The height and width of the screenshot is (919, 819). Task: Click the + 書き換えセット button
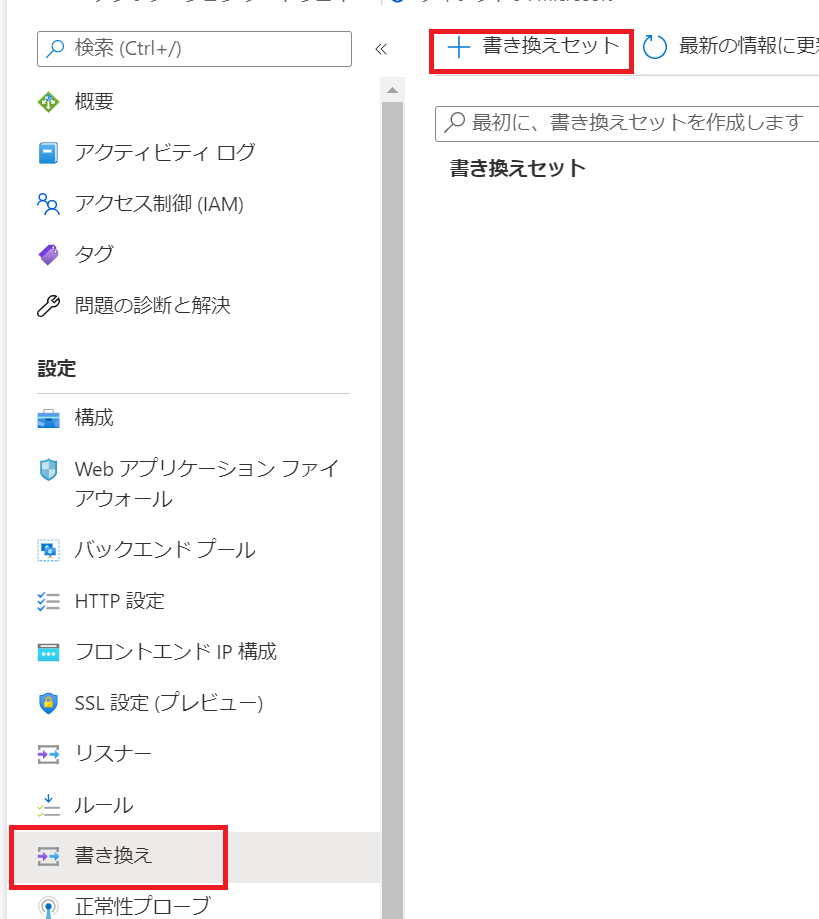532,47
